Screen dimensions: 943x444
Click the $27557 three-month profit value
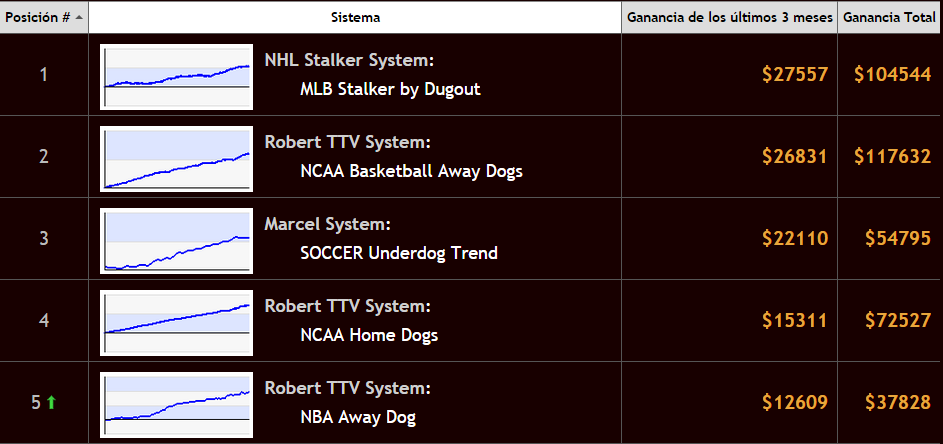tap(795, 75)
